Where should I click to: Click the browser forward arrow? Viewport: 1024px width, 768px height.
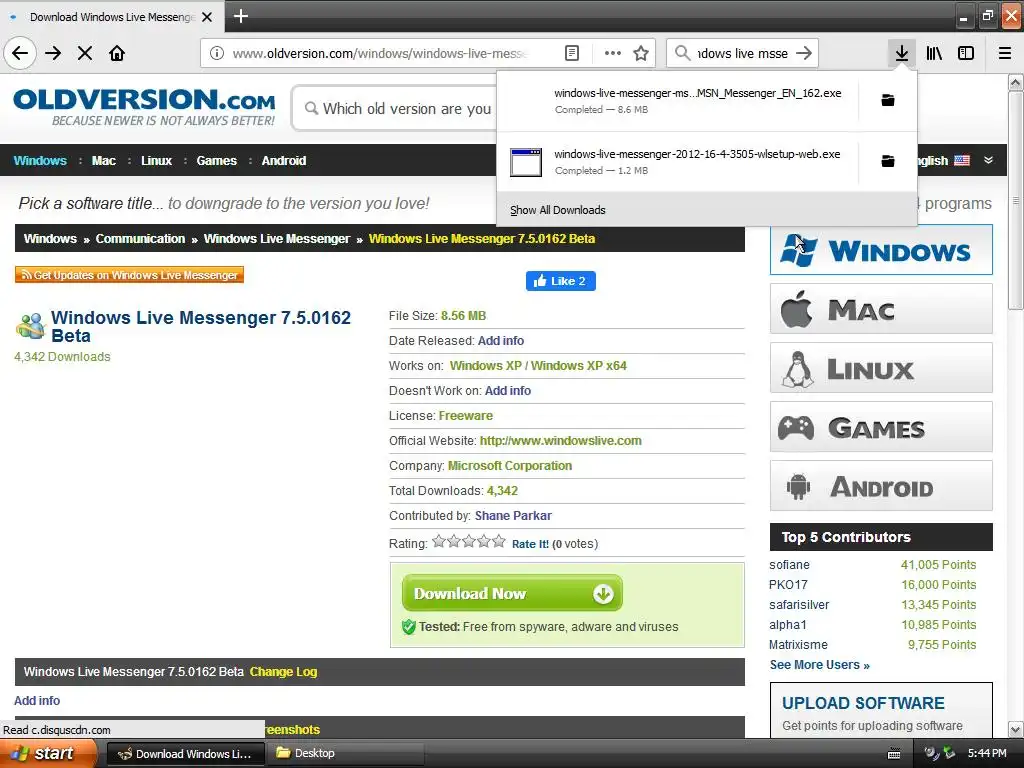click(x=53, y=53)
